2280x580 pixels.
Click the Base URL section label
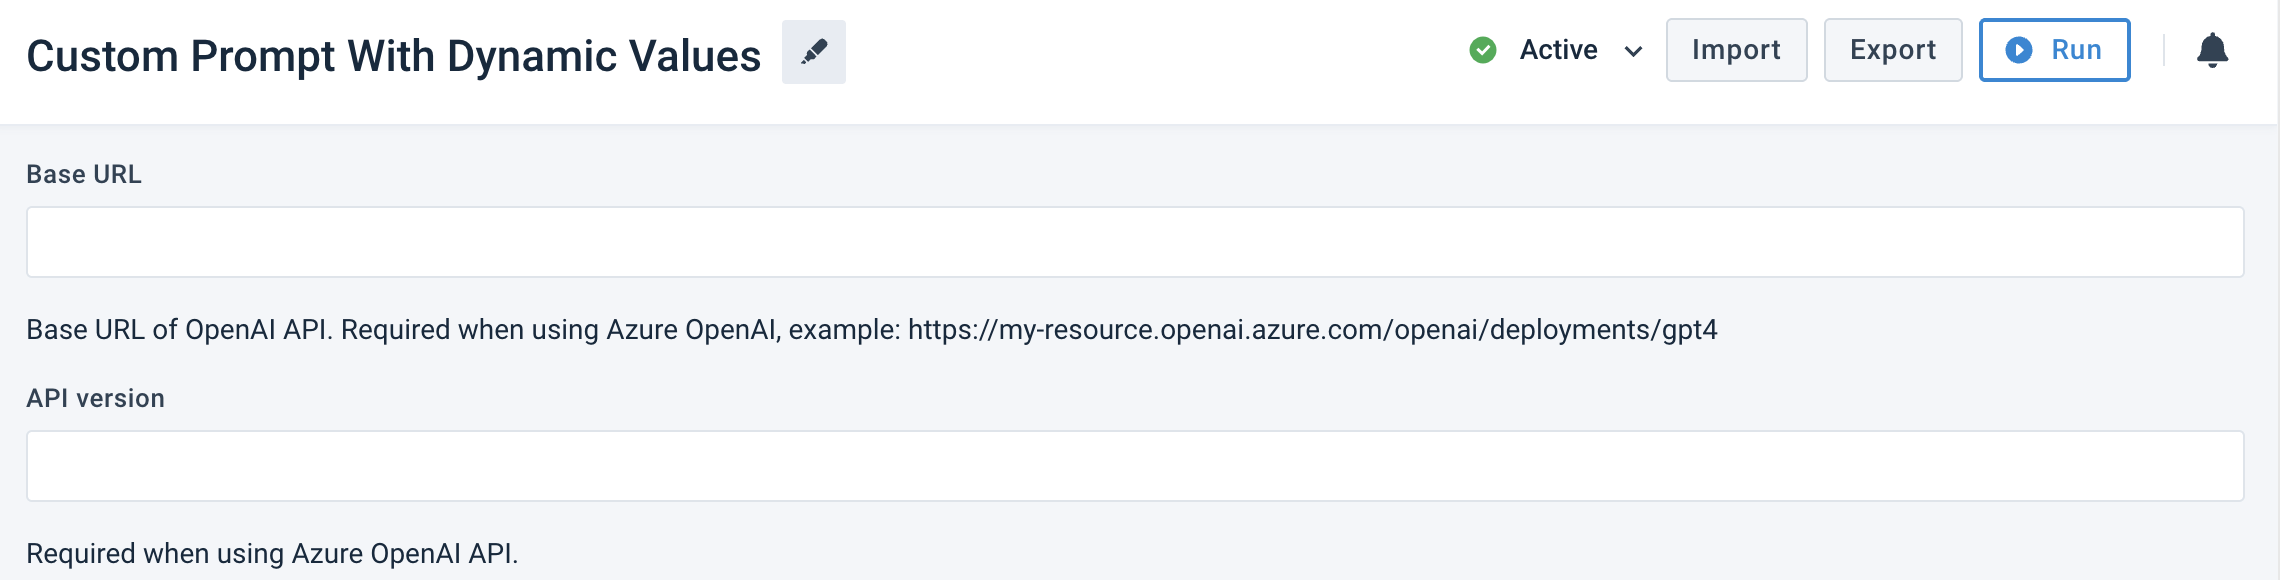[86, 174]
